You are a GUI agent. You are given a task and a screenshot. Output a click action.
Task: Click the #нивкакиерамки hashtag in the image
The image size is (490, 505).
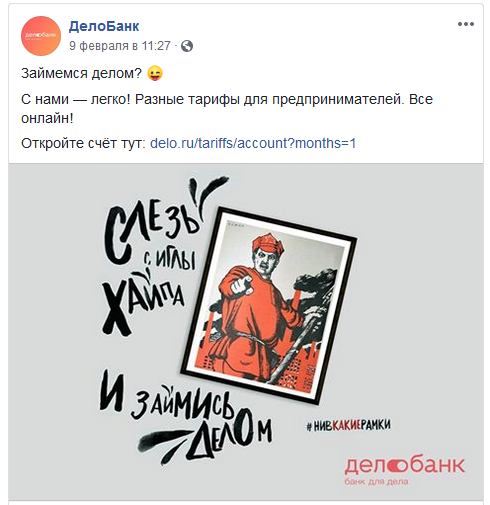[348, 425]
